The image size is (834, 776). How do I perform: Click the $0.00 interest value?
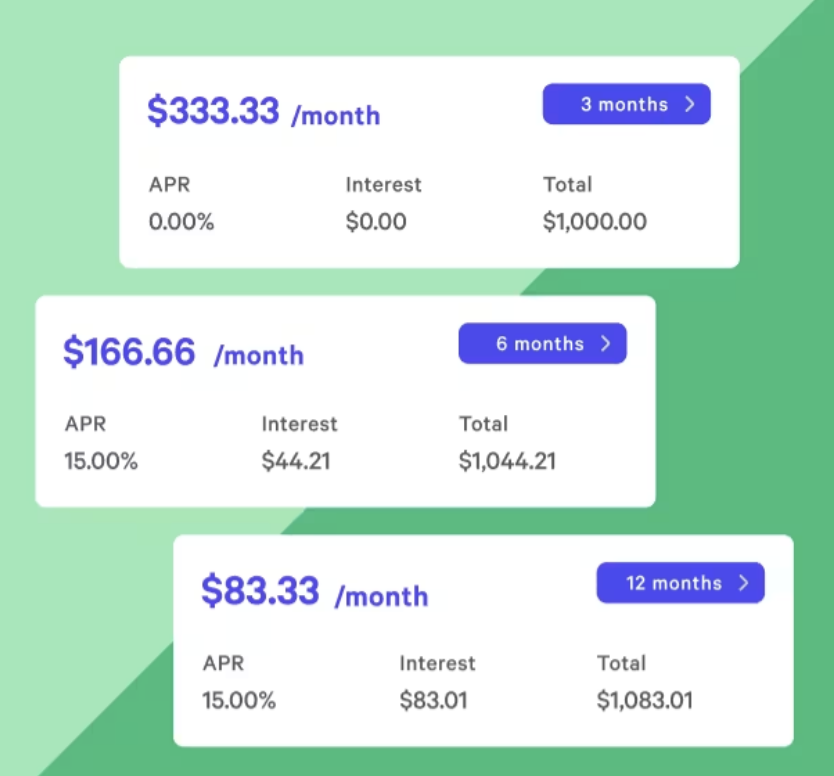(376, 222)
